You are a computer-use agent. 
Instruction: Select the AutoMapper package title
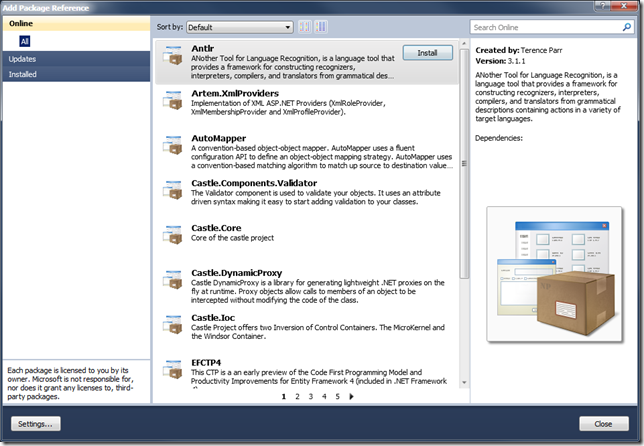point(218,138)
